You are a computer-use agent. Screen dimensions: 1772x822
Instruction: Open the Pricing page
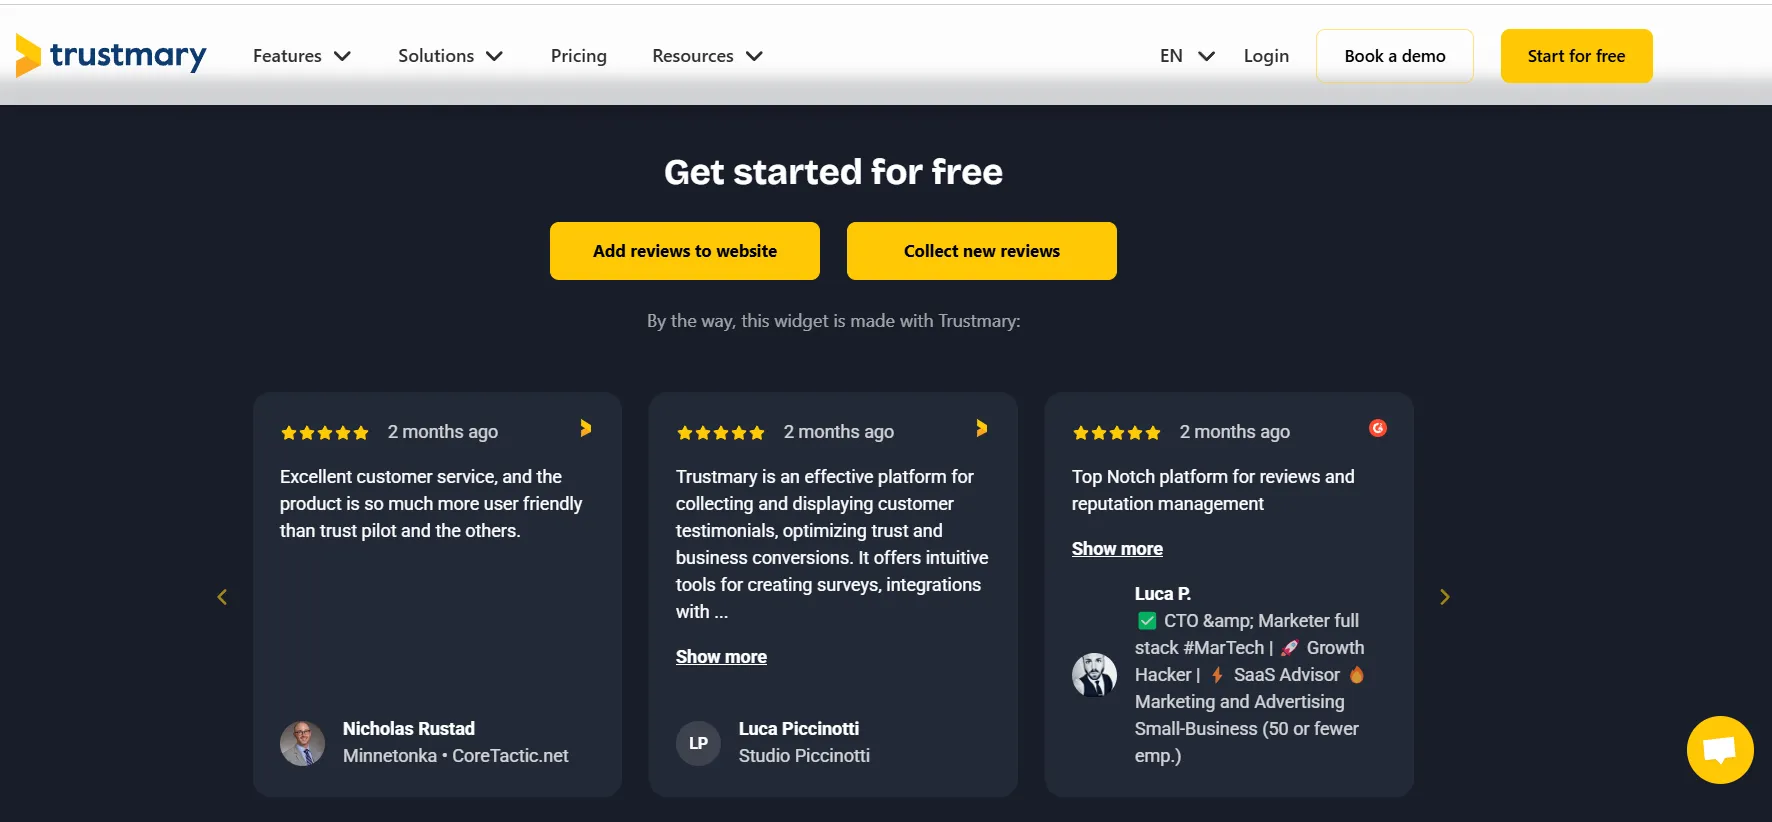coord(578,56)
